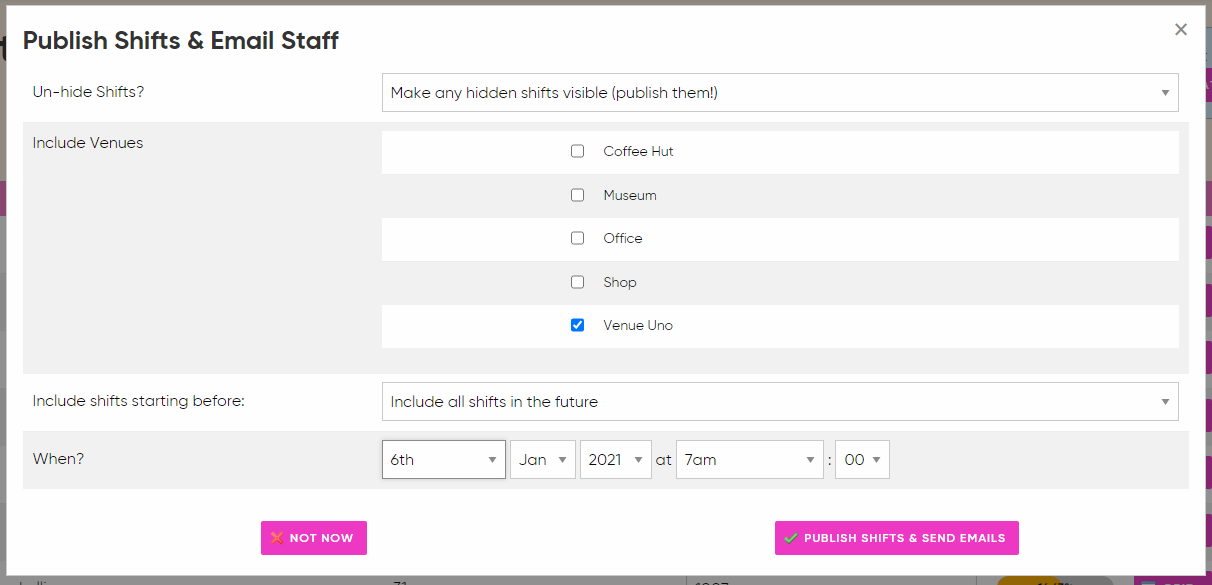This screenshot has height=585, width=1212.
Task: Click Publish Shifts & Send Emails button
Action: pyautogui.click(x=896, y=538)
